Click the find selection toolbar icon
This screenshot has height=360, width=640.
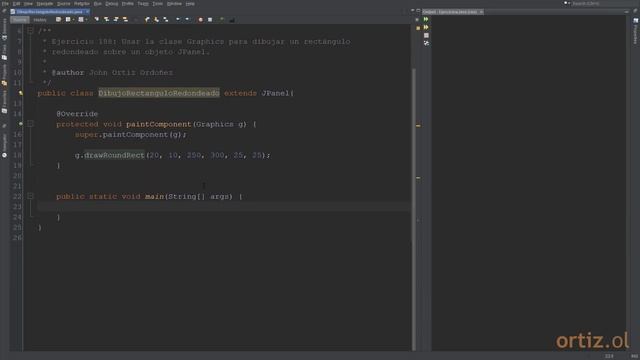(x=97, y=19)
